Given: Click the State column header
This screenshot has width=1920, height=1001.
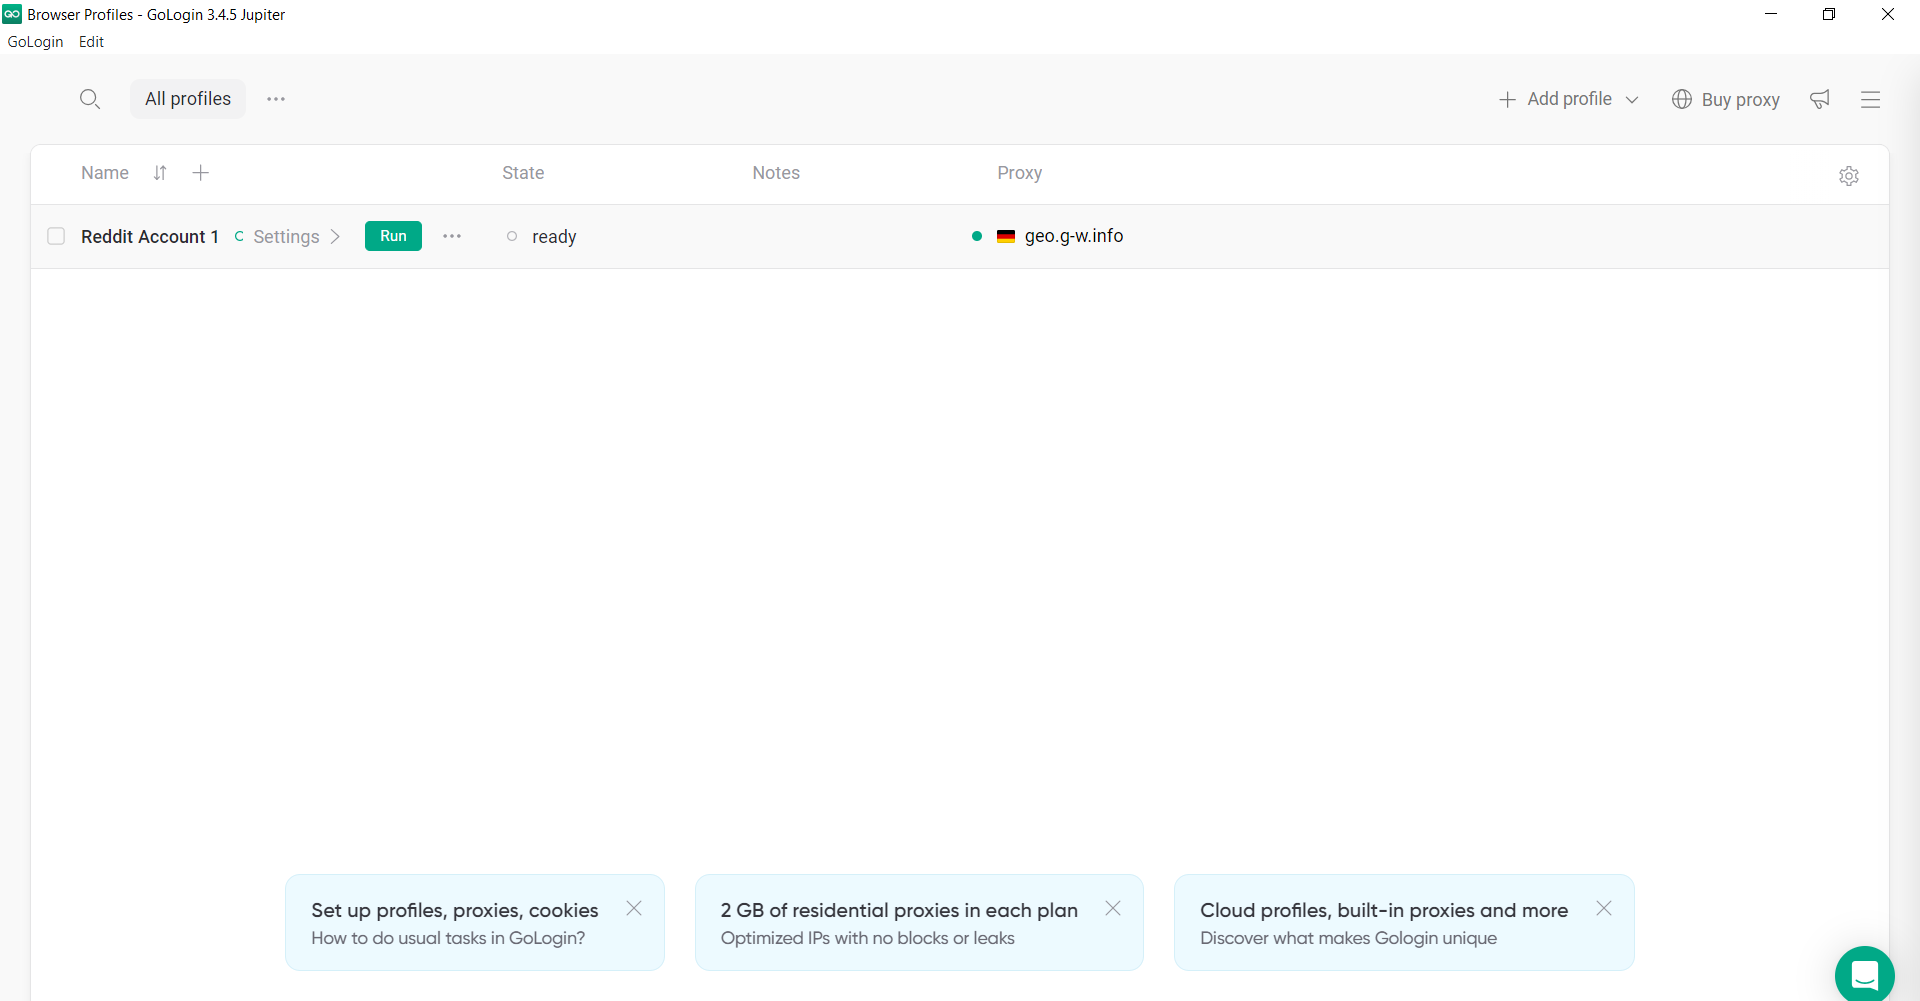Looking at the screenshot, I should (523, 173).
